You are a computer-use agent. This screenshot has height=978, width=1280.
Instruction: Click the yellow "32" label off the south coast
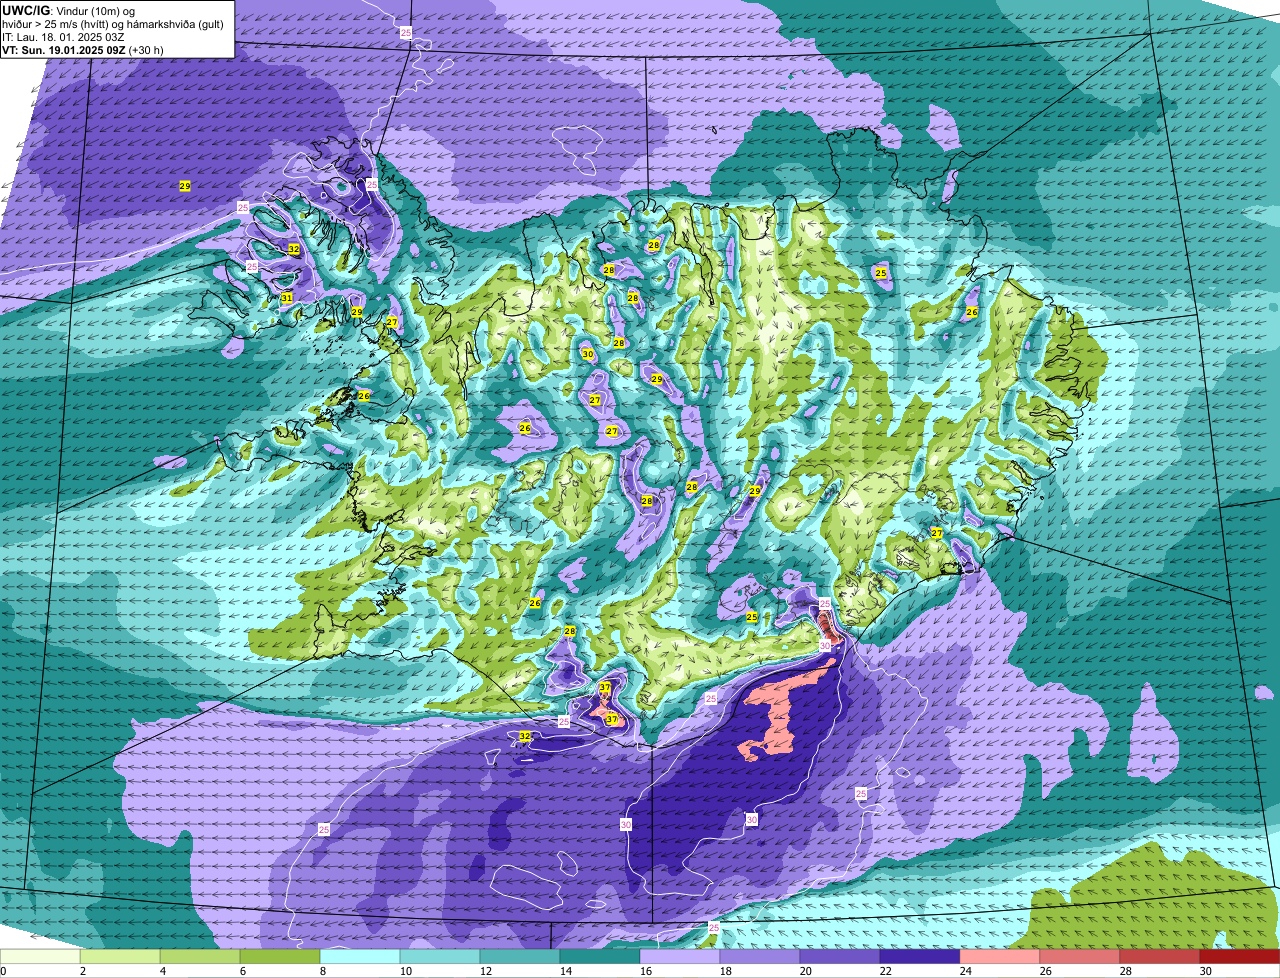tap(525, 737)
